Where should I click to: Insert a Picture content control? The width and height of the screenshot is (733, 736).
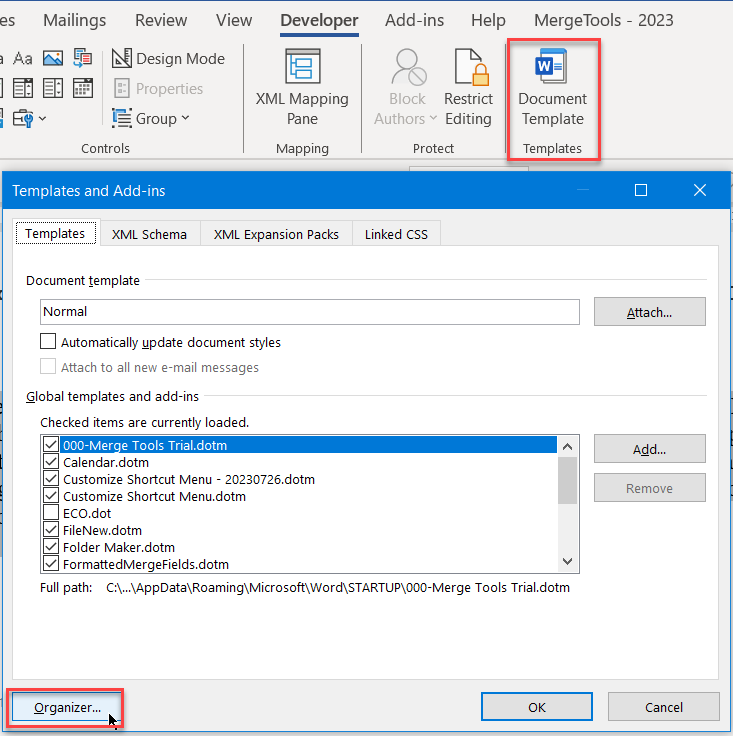point(53,59)
